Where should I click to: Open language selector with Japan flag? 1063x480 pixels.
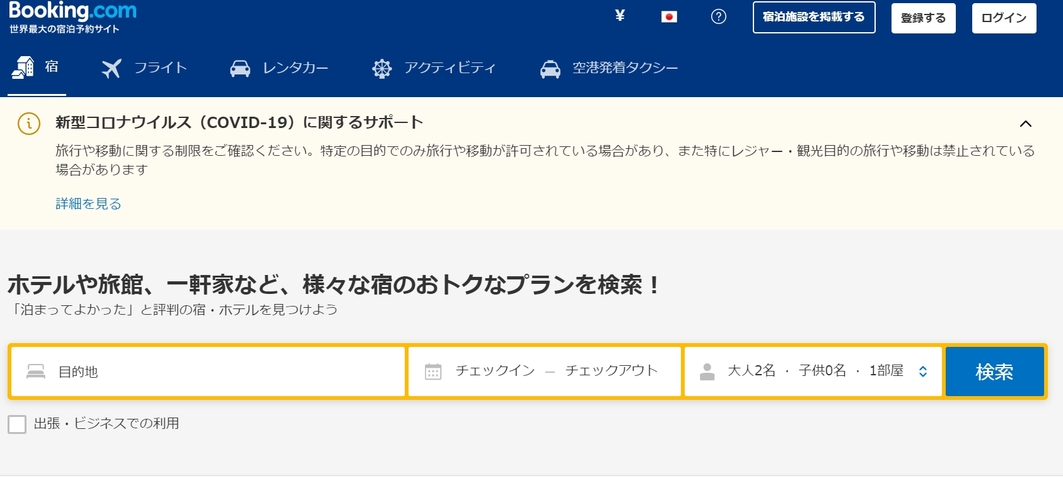(669, 17)
